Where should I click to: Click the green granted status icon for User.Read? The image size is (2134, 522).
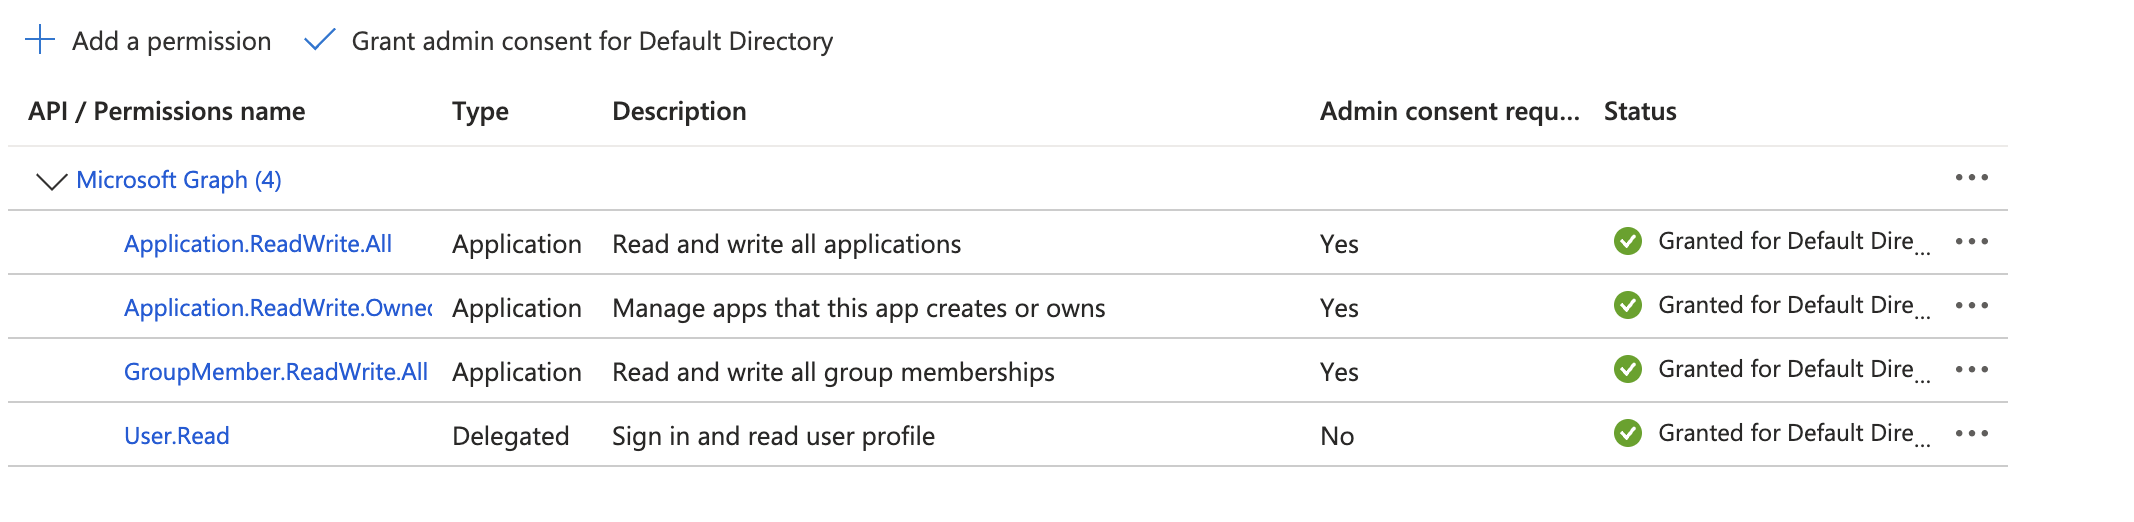[1627, 433]
